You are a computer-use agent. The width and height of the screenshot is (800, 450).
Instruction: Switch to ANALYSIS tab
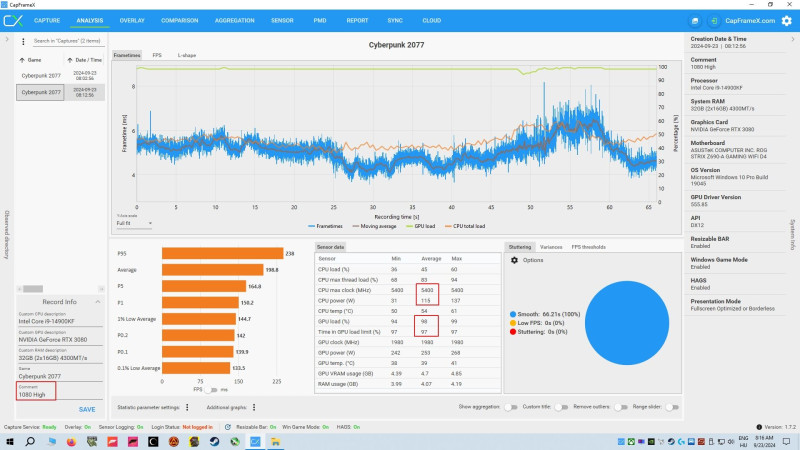(x=90, y=21)
